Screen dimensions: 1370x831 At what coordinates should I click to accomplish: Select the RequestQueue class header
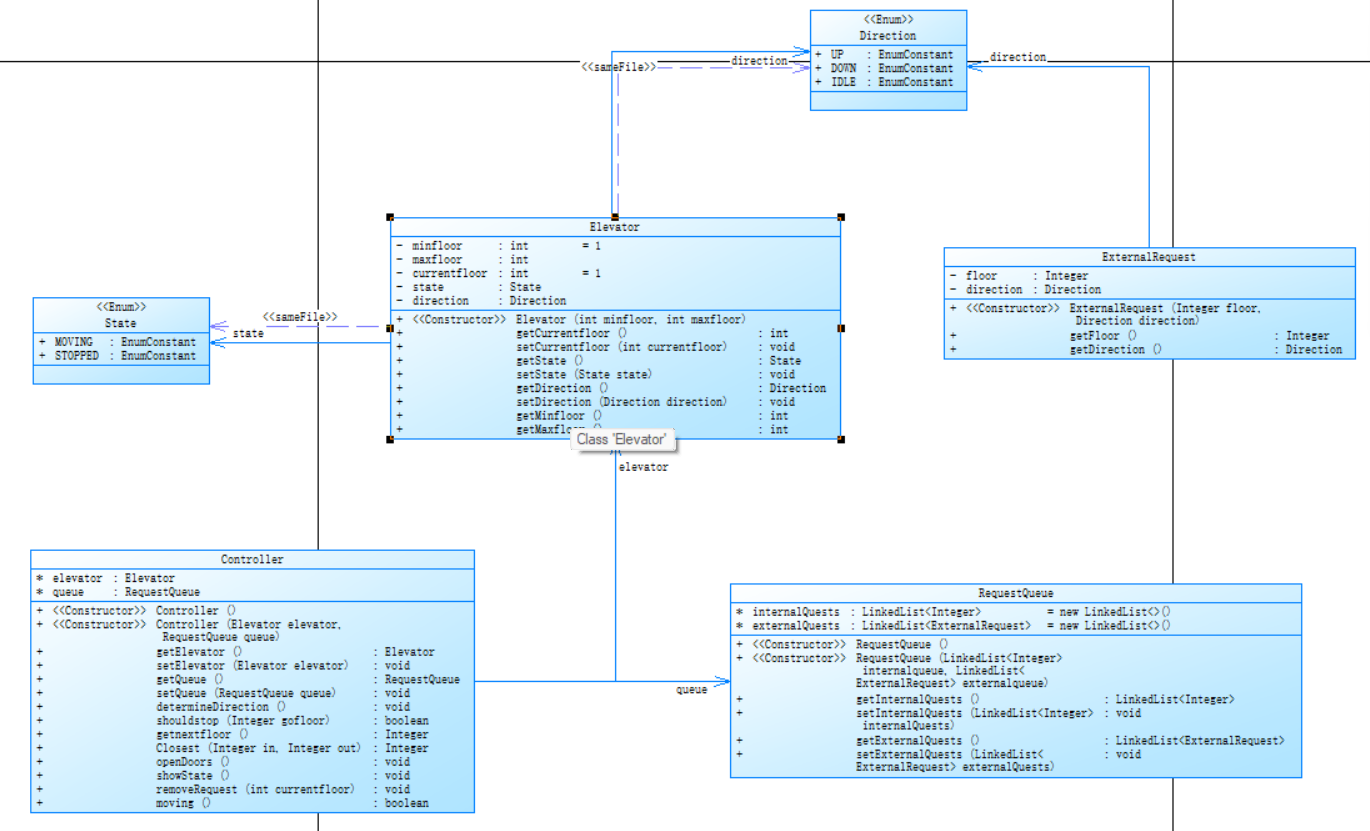[1015, 593]
